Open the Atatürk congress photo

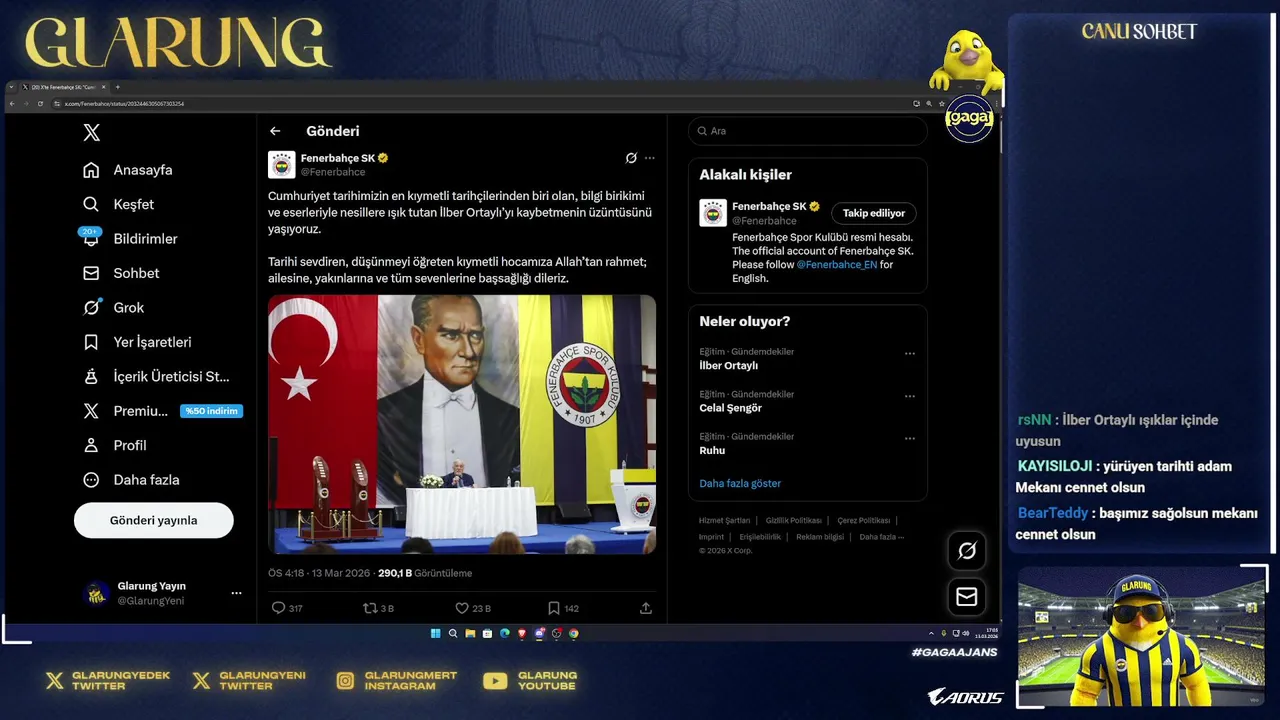(462, 424)
